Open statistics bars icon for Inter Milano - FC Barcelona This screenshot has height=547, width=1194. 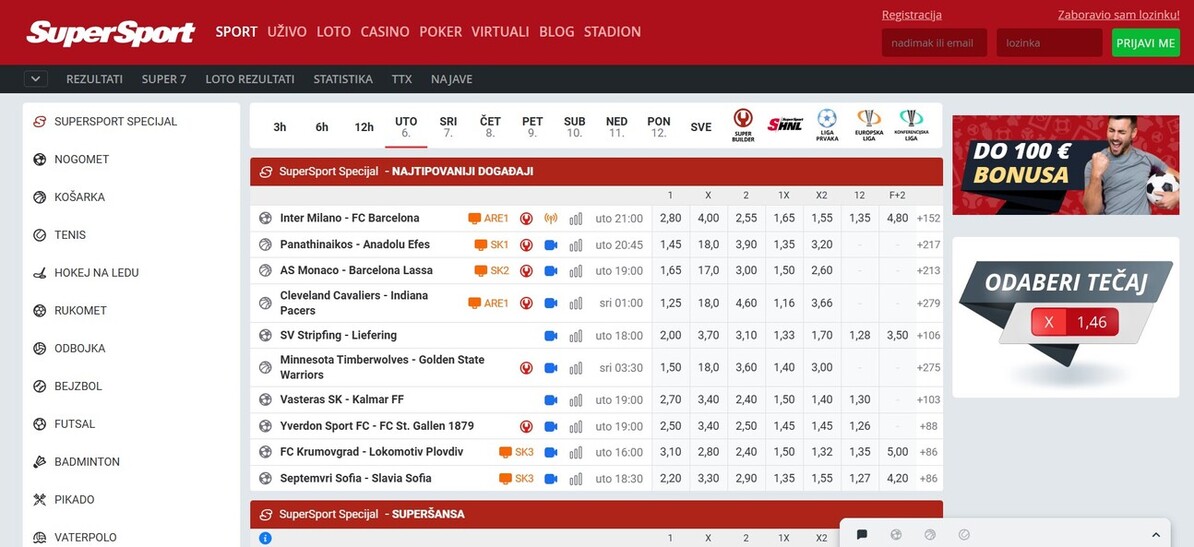click(576, 219)
